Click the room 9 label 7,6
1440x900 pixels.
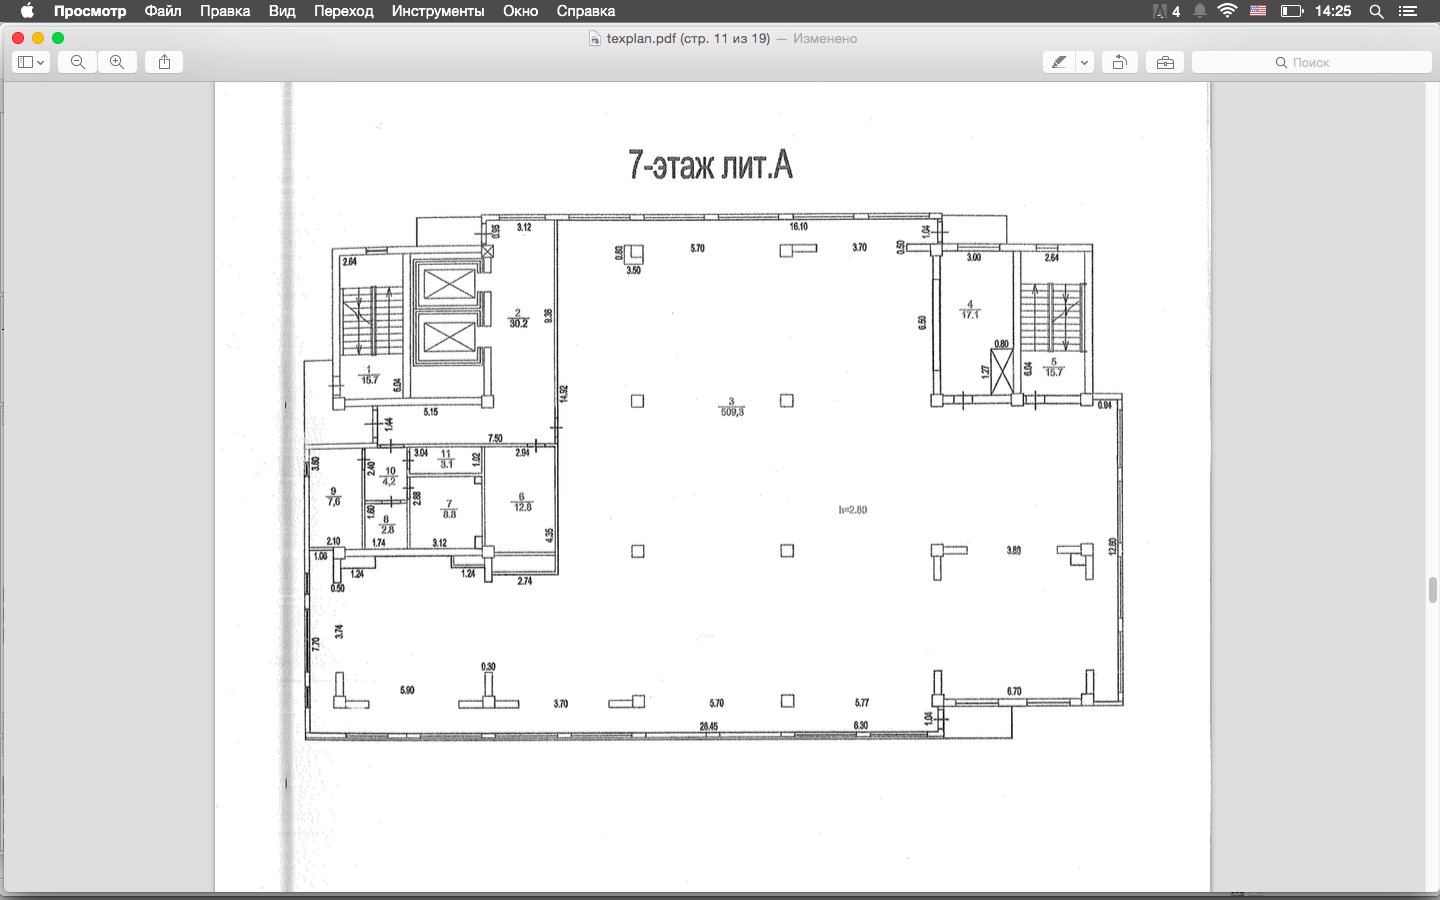(334, 502)
